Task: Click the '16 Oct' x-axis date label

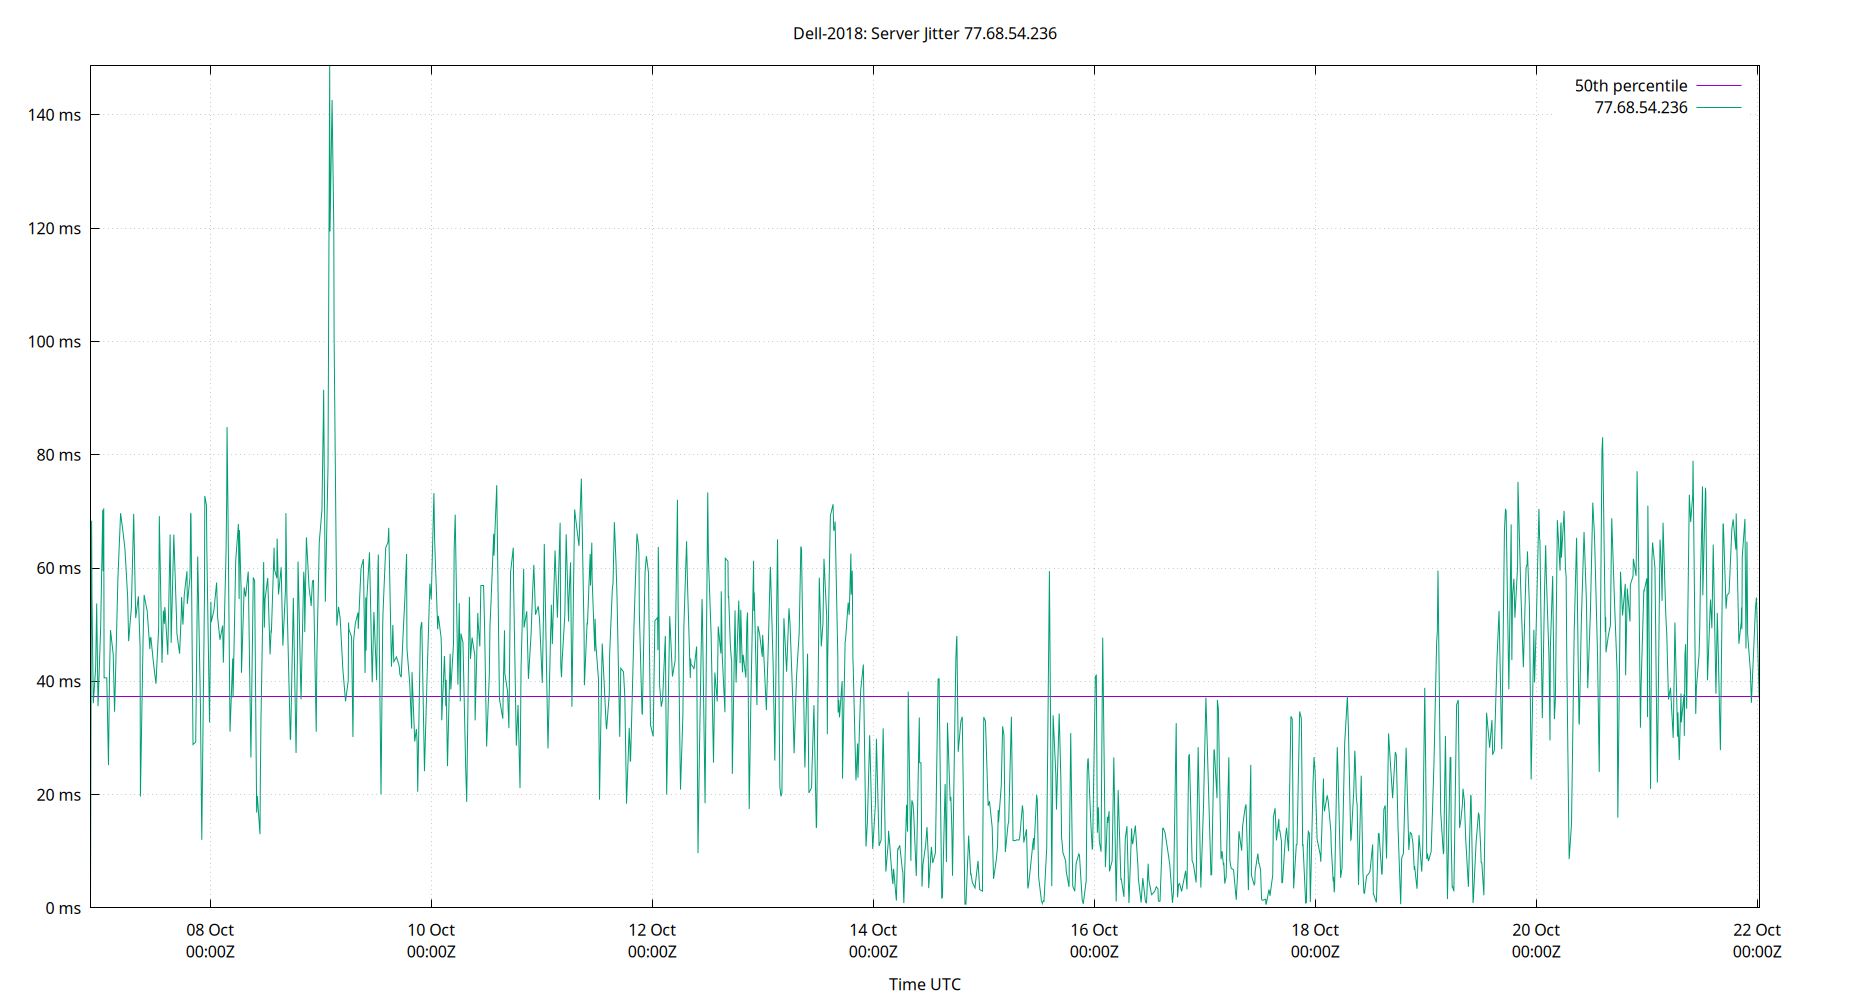Action: pos(1094,930)
